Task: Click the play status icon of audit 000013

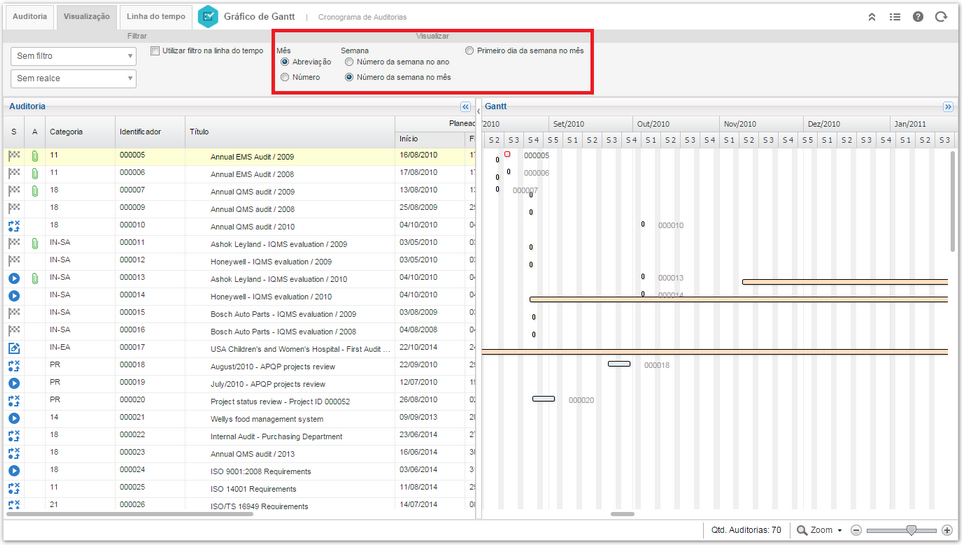Action: 14,279
